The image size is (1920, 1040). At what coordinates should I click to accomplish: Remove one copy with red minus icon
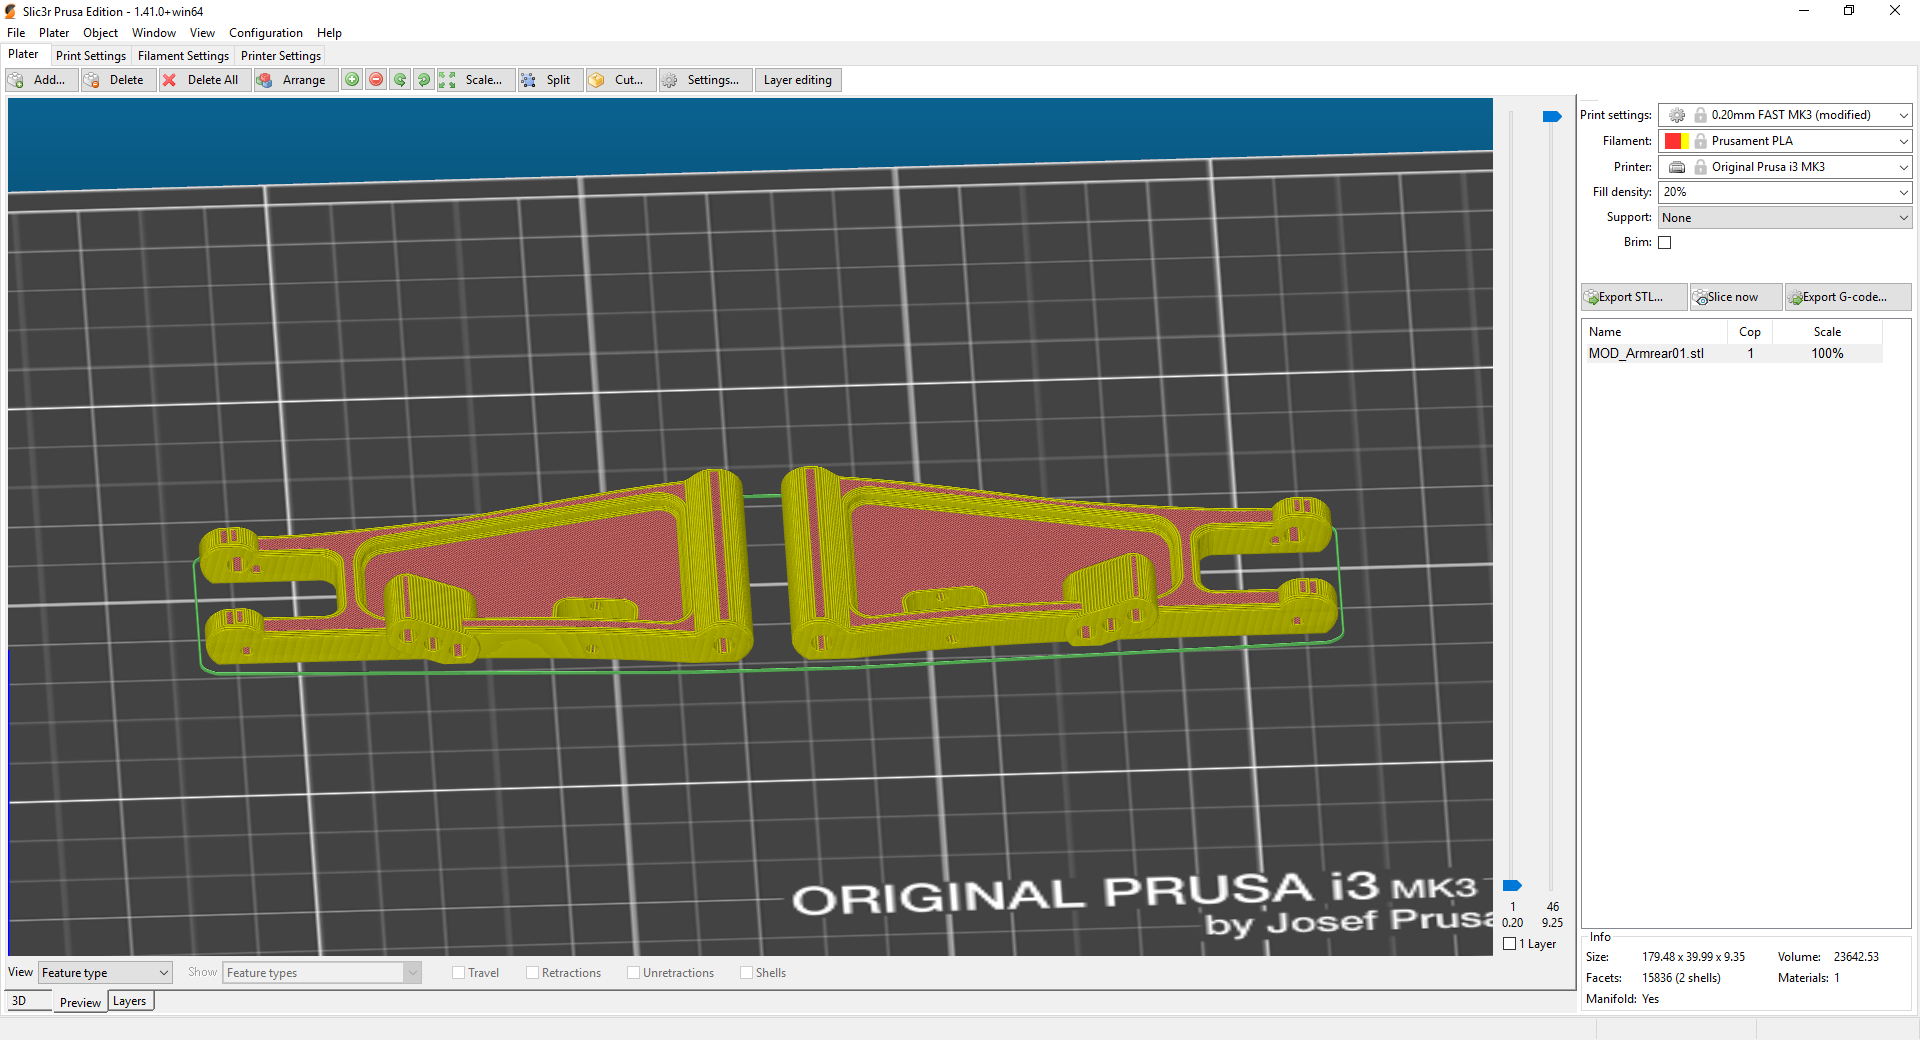[x=376, y=80]
